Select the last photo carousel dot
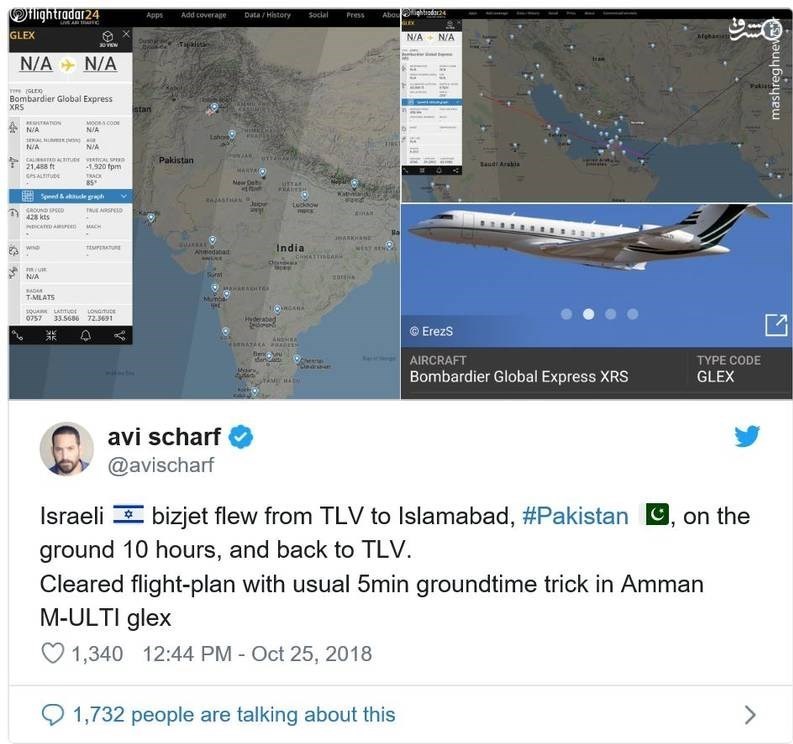Image resolution: width=793 pixels, height=744 pixels. click(x=633, y=314)
